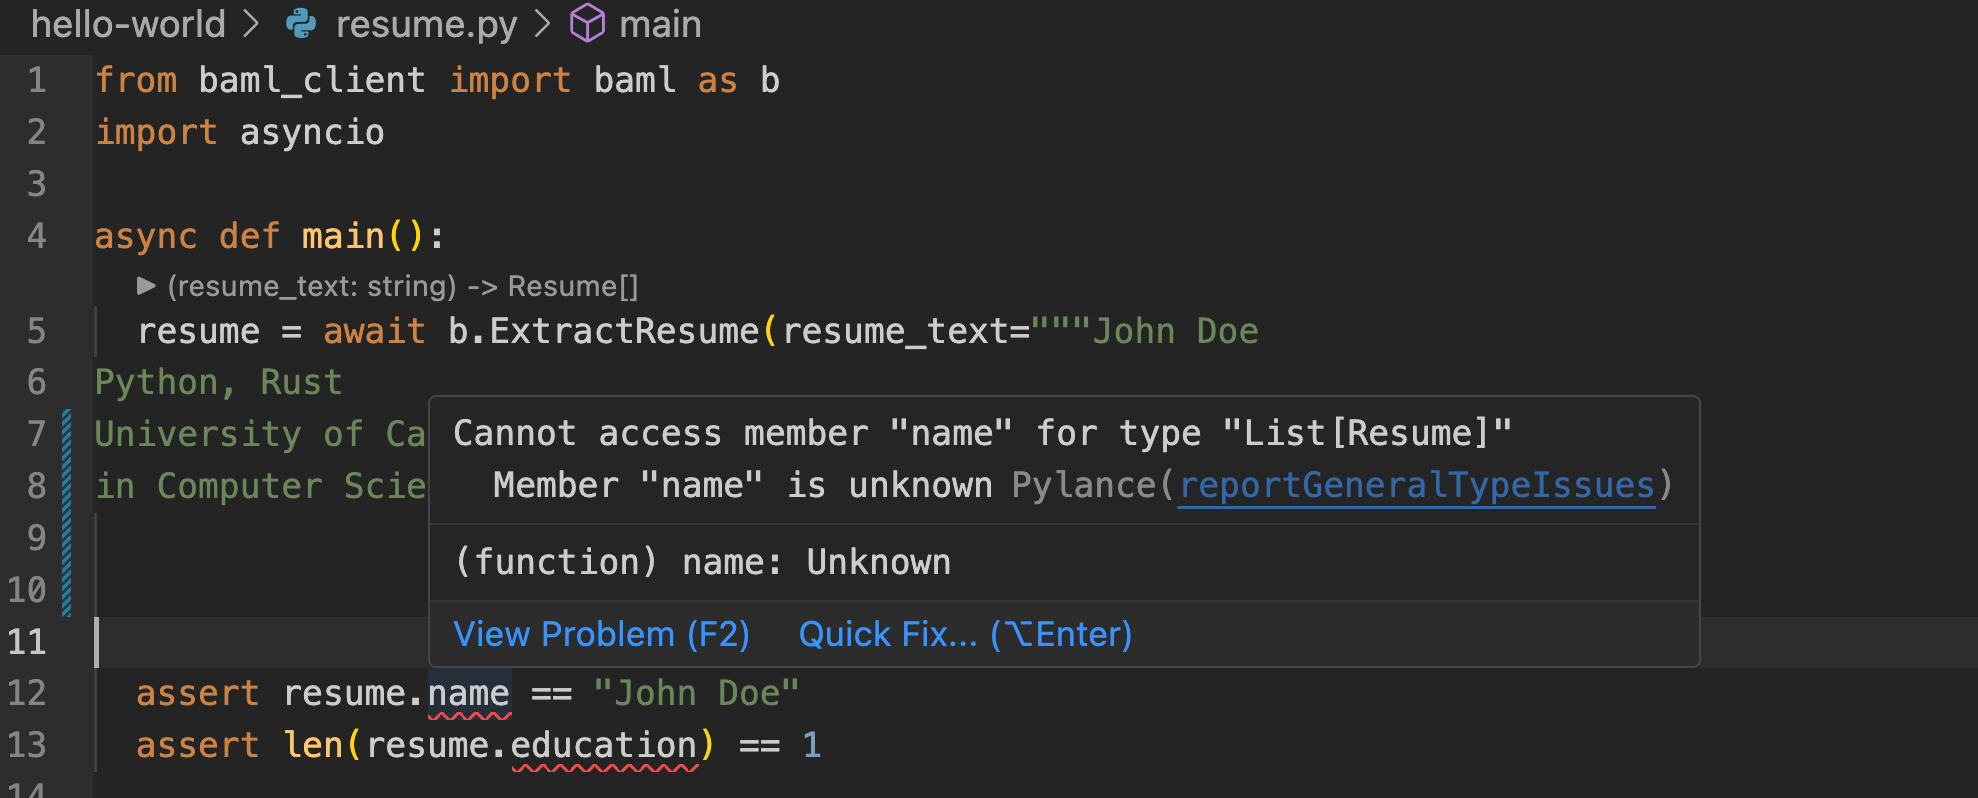Image resolution: width=1978 pixels, height=798 pixels.
Task: Click Quick Fix... in the hover popup
Action: pyautogui.click(x=965, y=635)
